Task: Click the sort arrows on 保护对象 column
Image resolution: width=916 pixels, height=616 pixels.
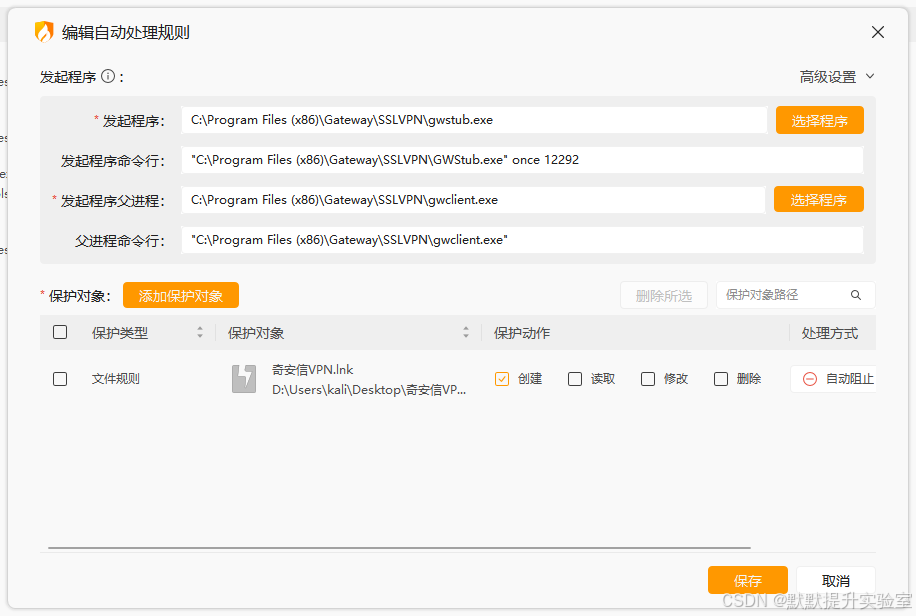Action: pyautogui.click(x=466, y=333)
